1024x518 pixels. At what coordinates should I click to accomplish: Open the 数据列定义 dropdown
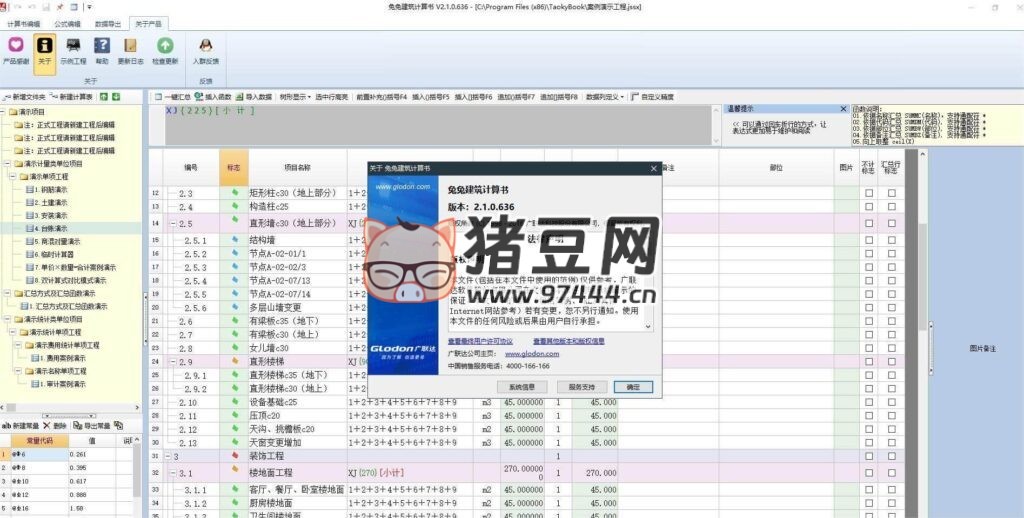point(605,97)
